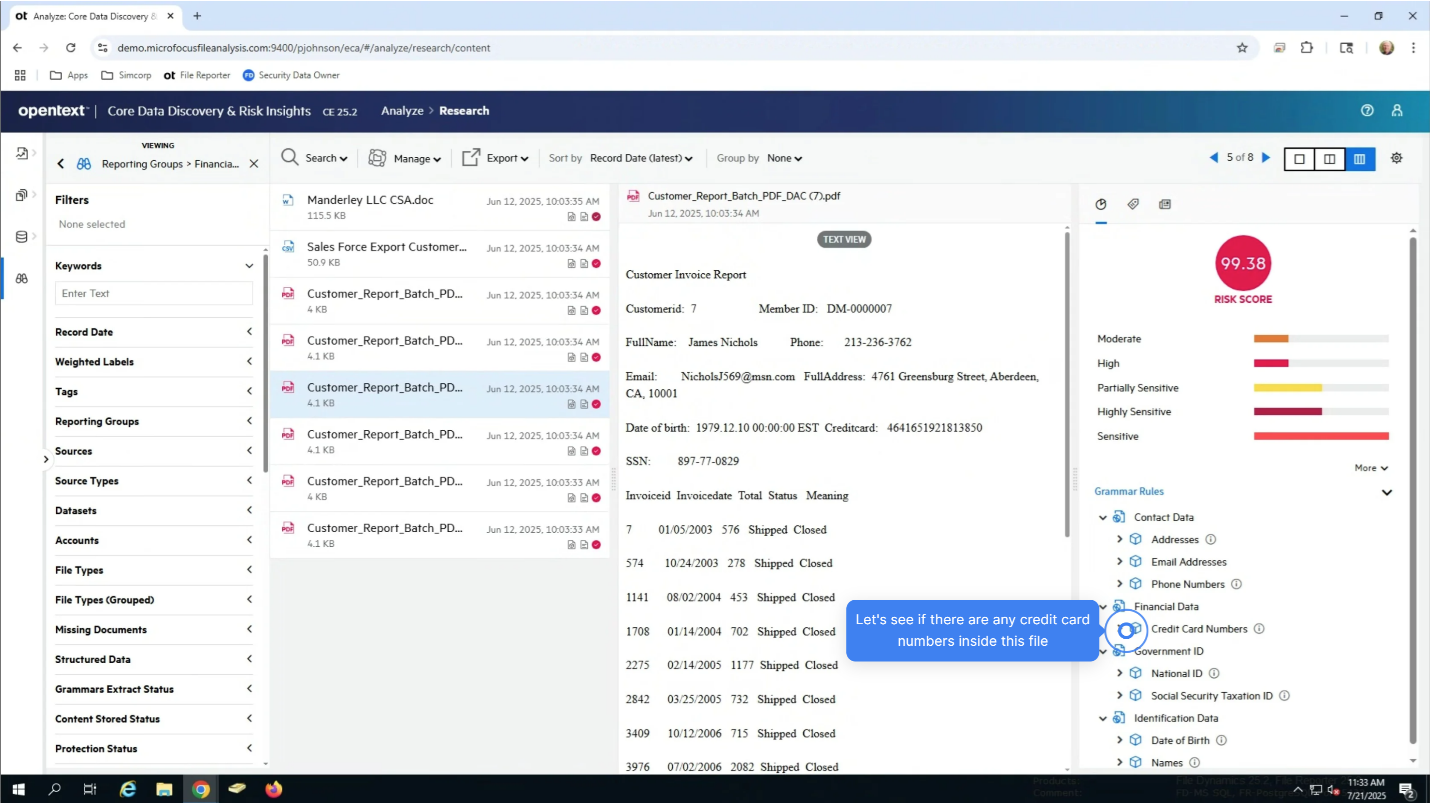1430x803 pixels.
Task: Open the metadata card icon in the right panel
Action: click(1165, 204)
